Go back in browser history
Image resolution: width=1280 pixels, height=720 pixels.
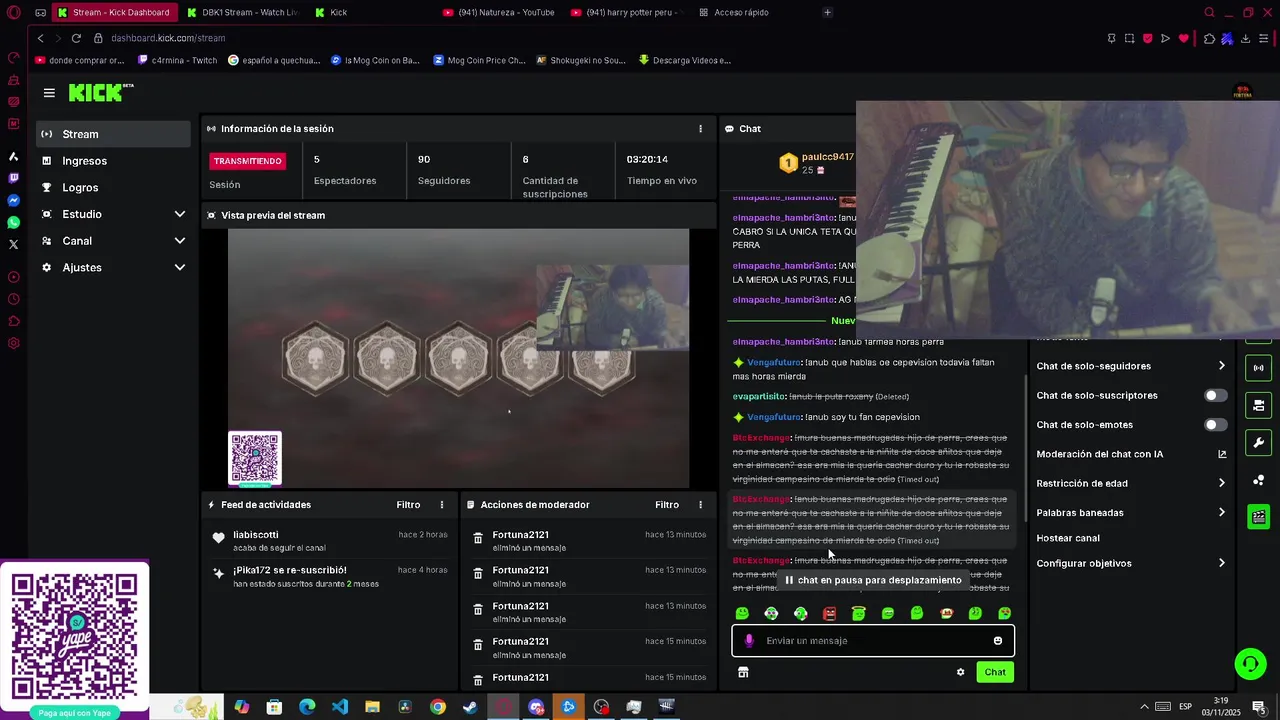pyautogui.click(x=40, y=38)
